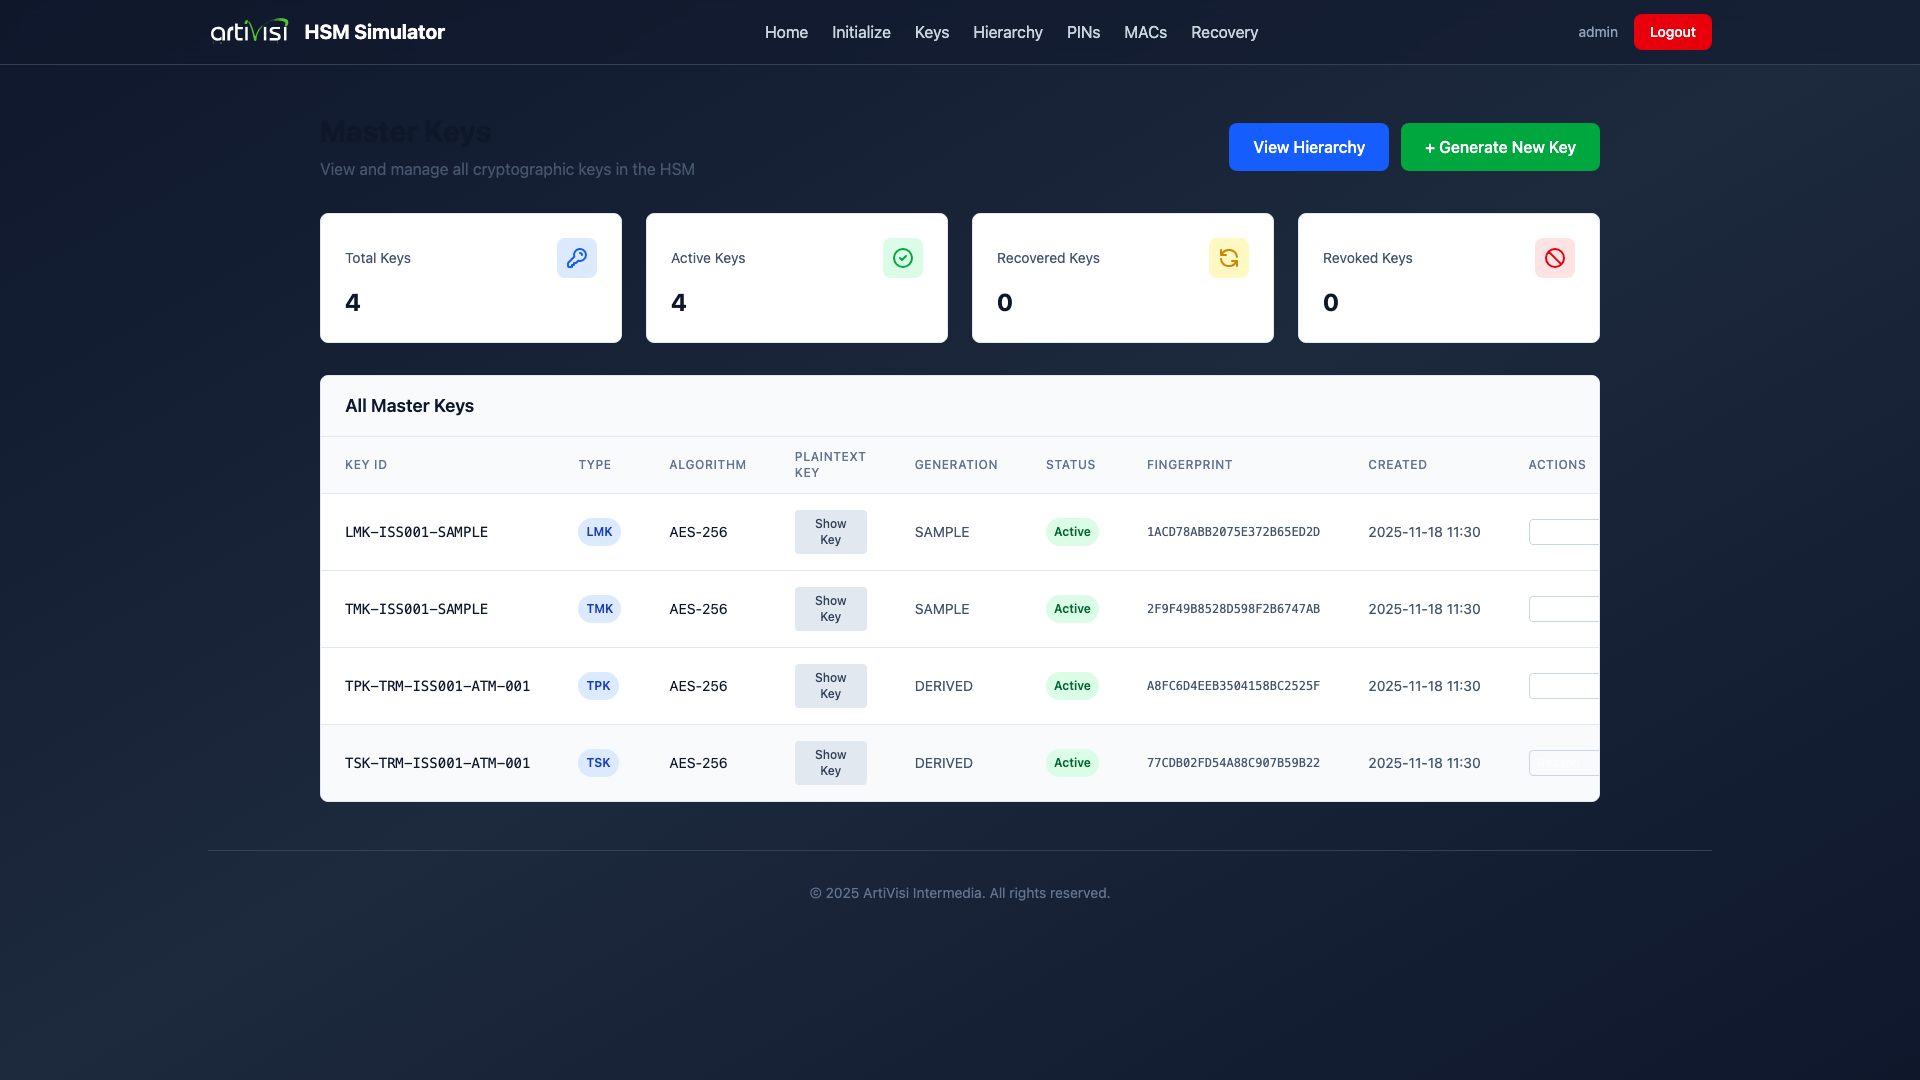Screen dimensions: 1920x1080
Task: Go to the Hierarchy page in navbar
Action: [1007, 32]
